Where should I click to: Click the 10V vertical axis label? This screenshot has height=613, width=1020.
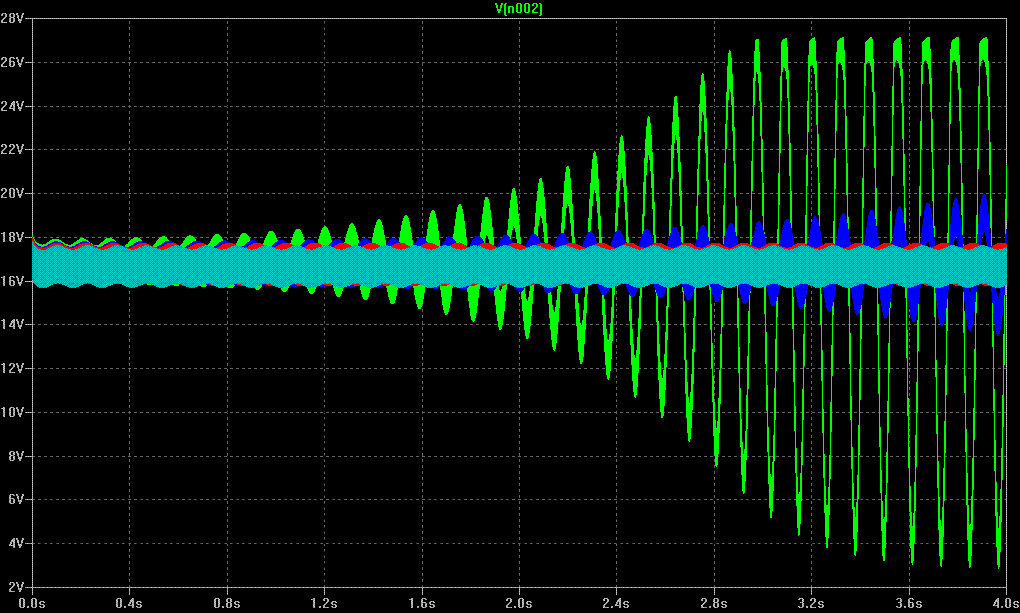coord(12,412)
